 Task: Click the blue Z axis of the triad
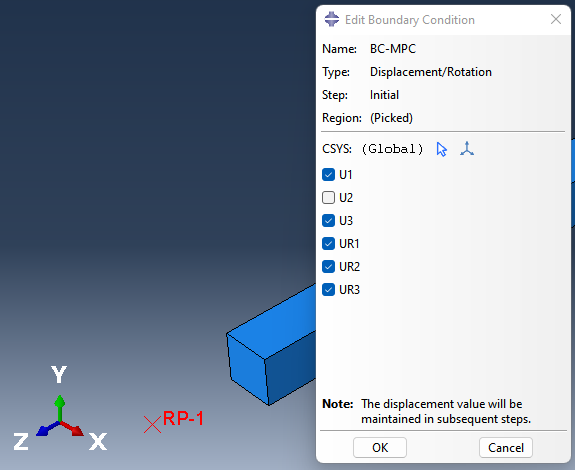[47, 429]
